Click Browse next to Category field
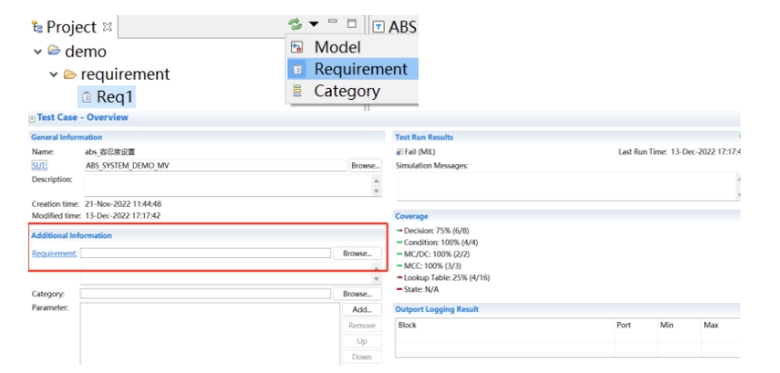This screenshot has height=373, width=780. pyautogui.click(x=357, y=294)
